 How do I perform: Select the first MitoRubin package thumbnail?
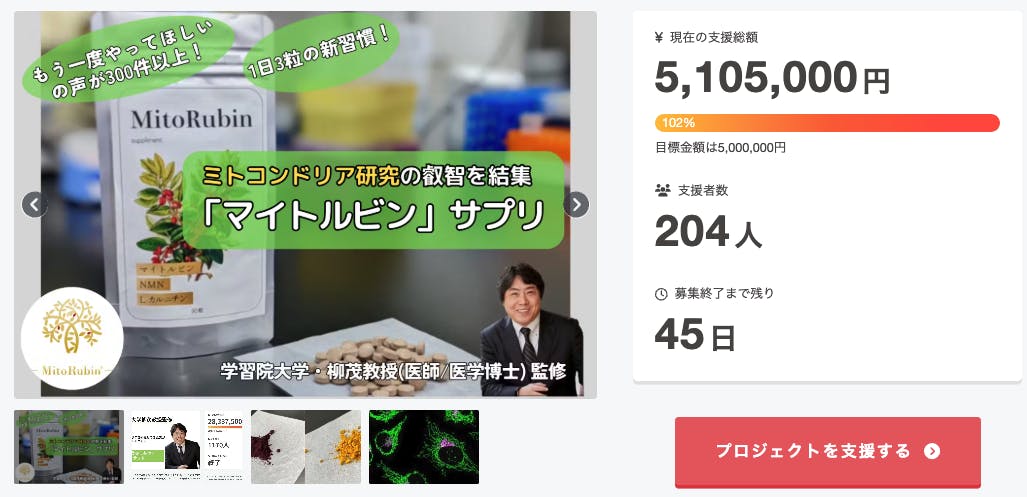point(69,447)
